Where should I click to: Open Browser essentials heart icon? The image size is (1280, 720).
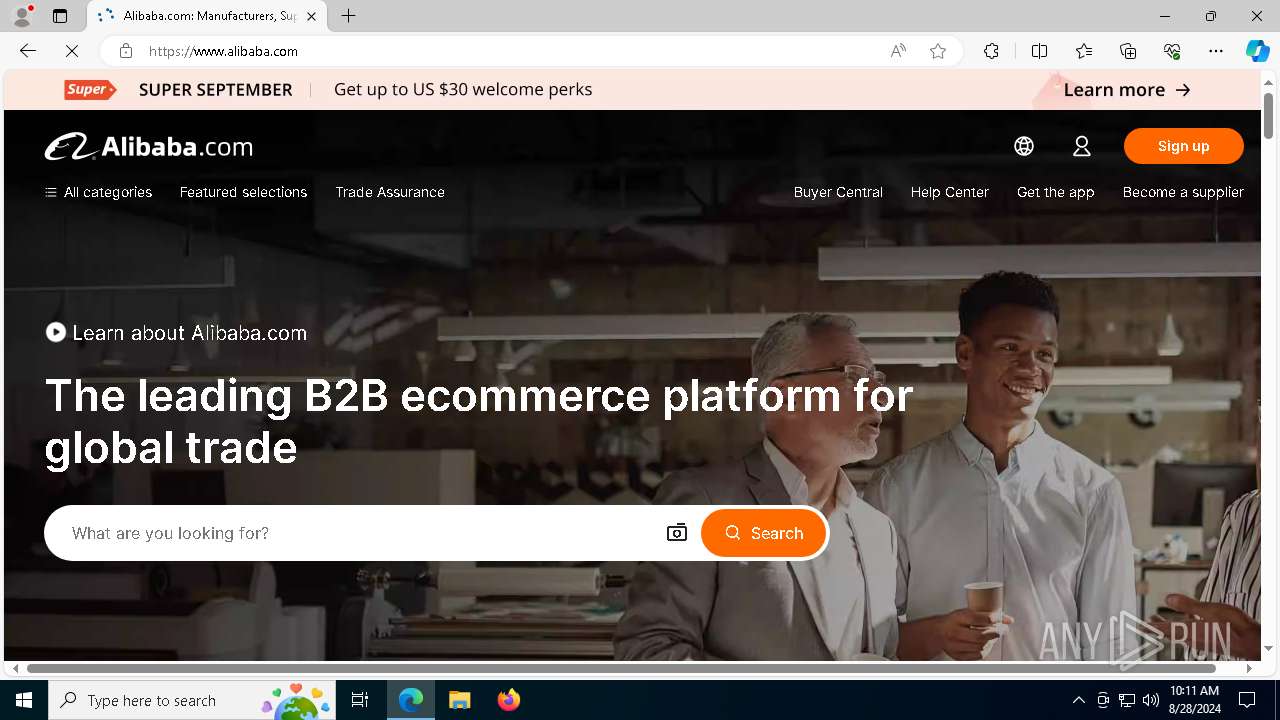1172,51
